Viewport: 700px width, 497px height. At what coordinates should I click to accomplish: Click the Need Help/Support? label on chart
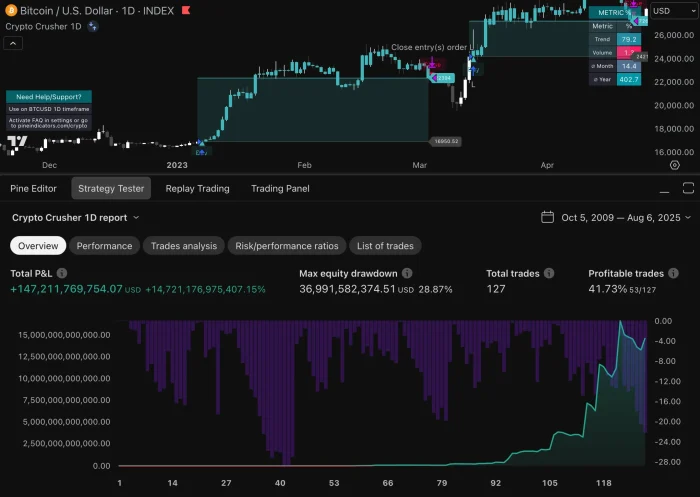coord(35,96)
